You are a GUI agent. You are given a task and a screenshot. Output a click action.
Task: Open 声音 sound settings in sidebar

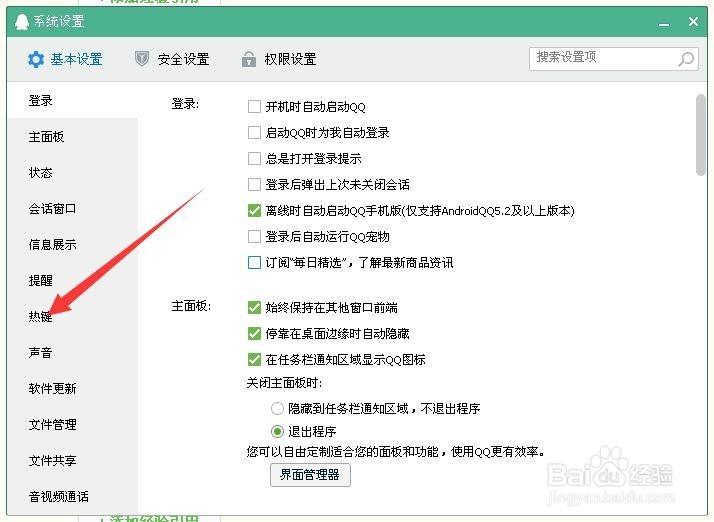pos(41,353)
